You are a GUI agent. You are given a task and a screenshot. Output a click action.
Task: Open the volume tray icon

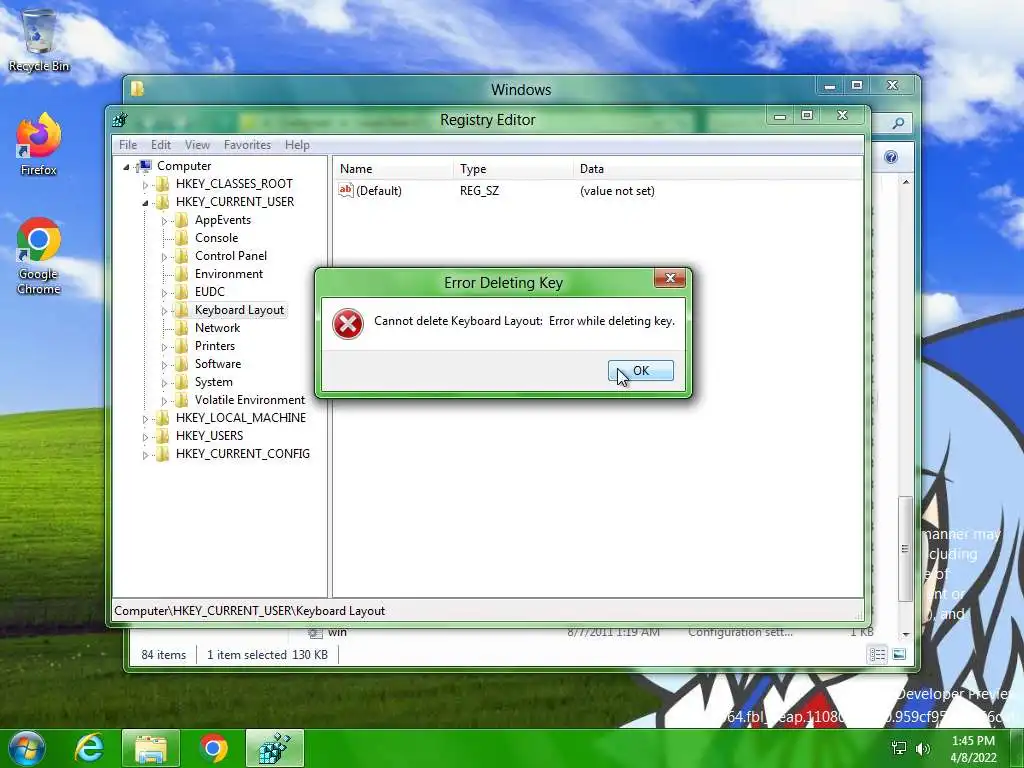point(923,748)
